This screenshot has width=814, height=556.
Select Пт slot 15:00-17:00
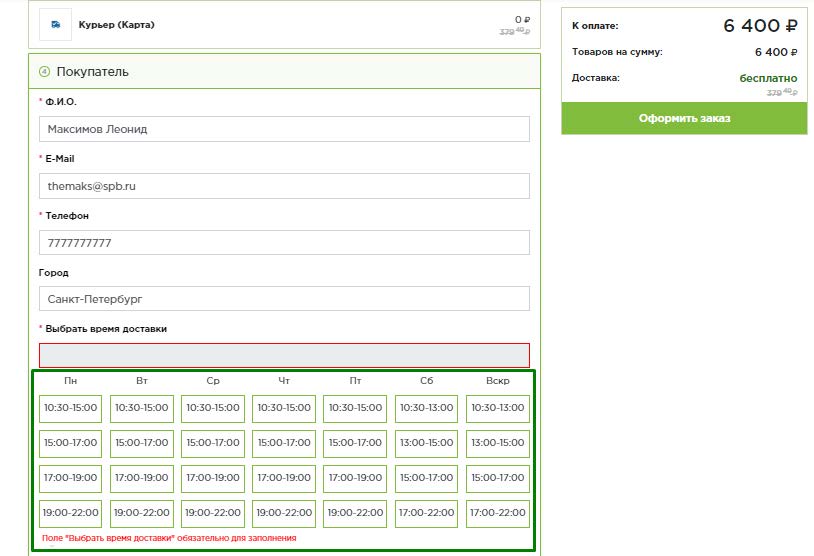point(355,443)
